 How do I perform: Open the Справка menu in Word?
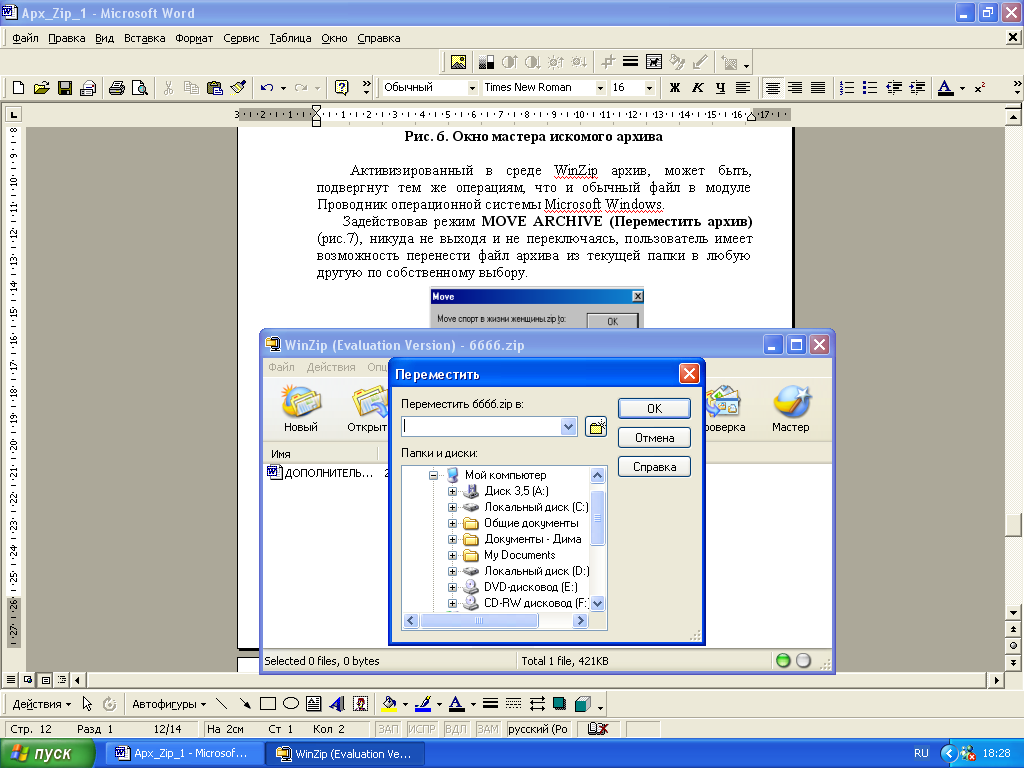coord(379,38)
